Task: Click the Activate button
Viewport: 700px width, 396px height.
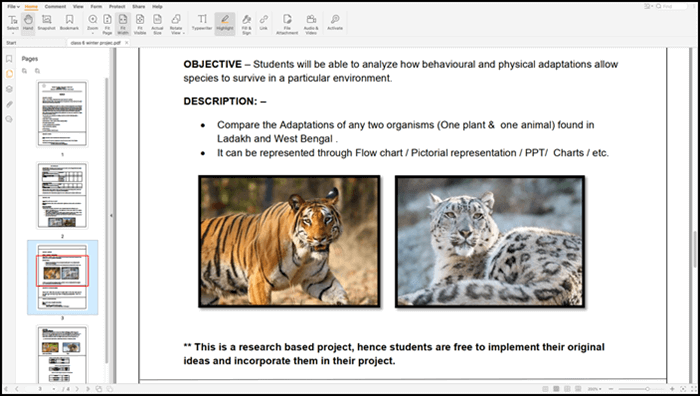Action: [335, 23]
